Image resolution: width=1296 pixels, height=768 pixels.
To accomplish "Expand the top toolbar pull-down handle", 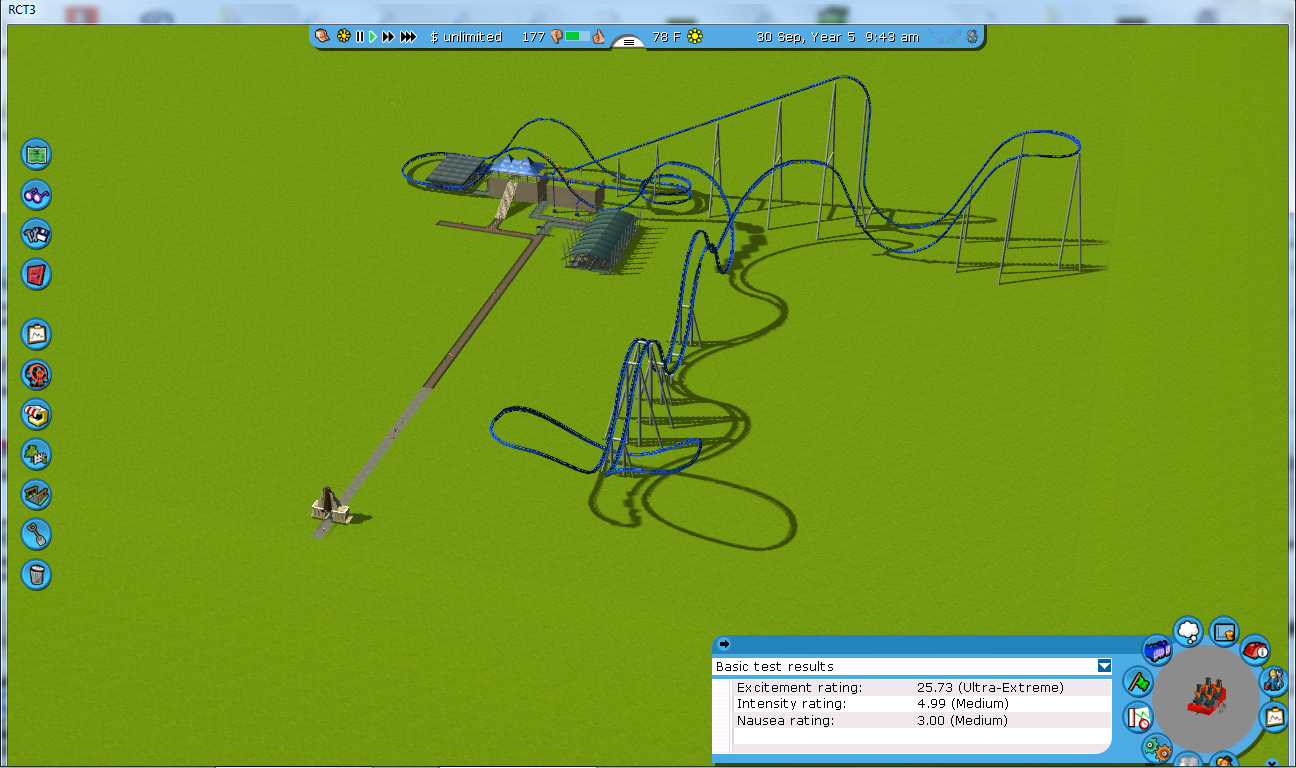I will point(628,42).
